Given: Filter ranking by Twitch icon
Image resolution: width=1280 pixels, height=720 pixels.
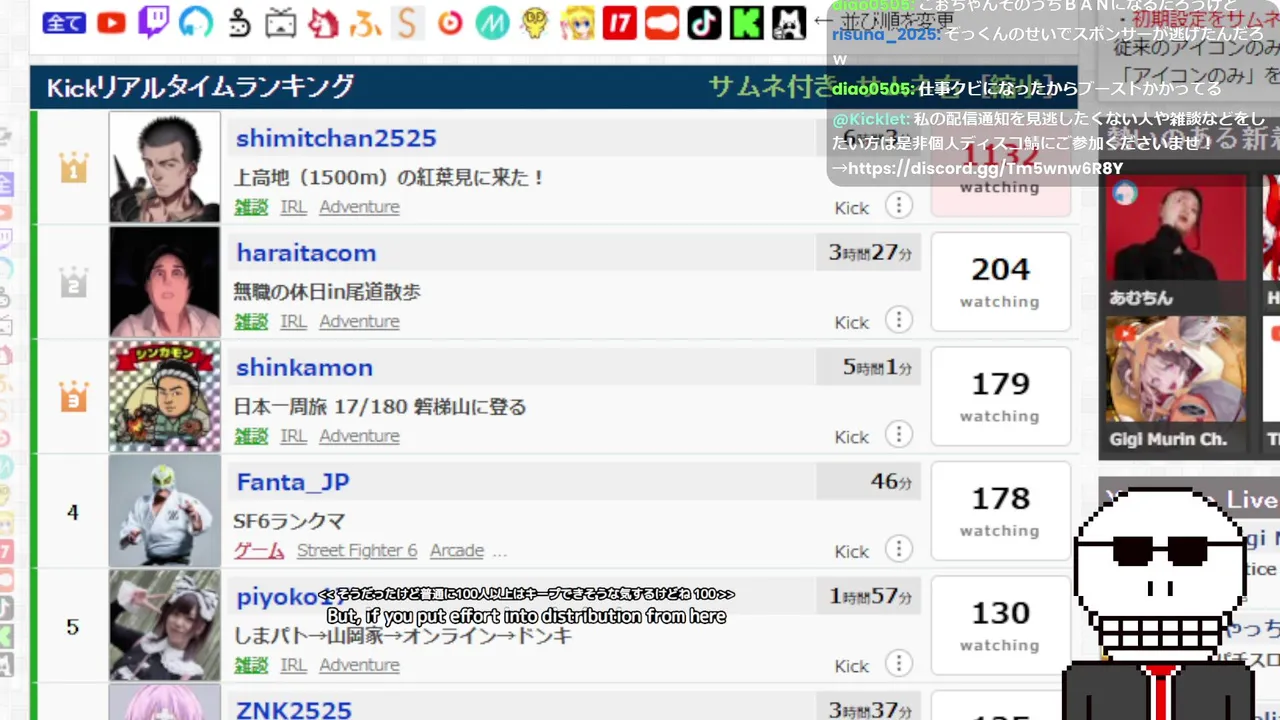Looking at the screenshot, I should coord(153,22).
